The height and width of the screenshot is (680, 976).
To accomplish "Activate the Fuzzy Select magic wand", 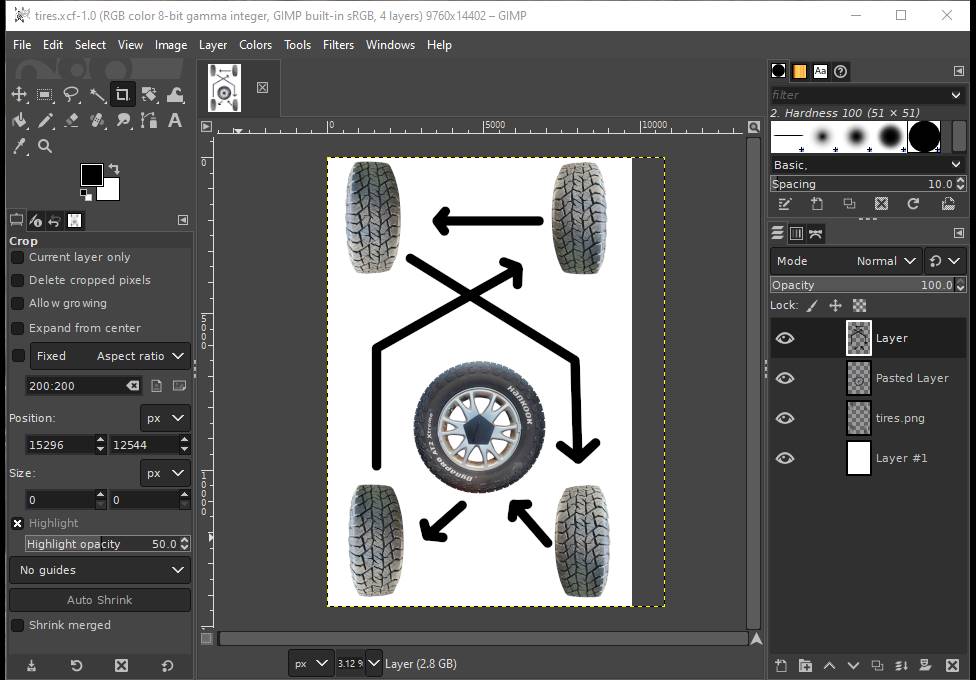I will pyautogui.click(x=97, y=95).
